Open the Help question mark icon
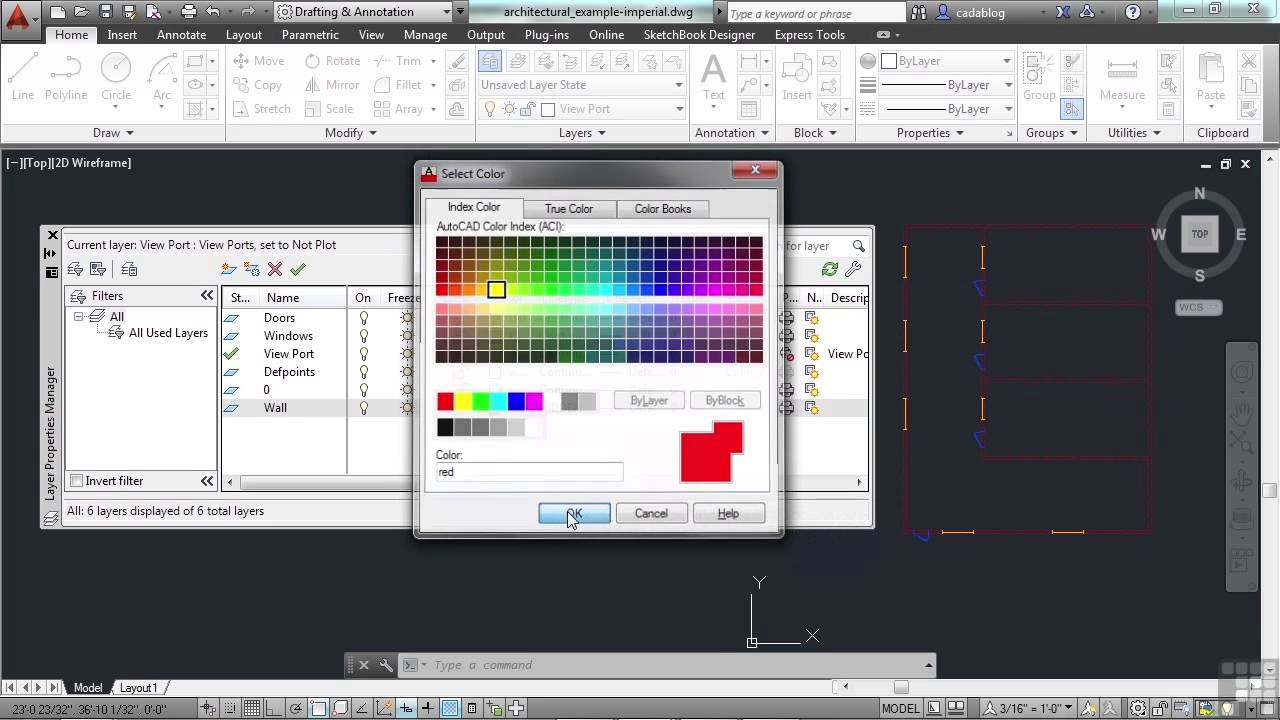The image size is (1280, 720). click(x=1132, y=12)
